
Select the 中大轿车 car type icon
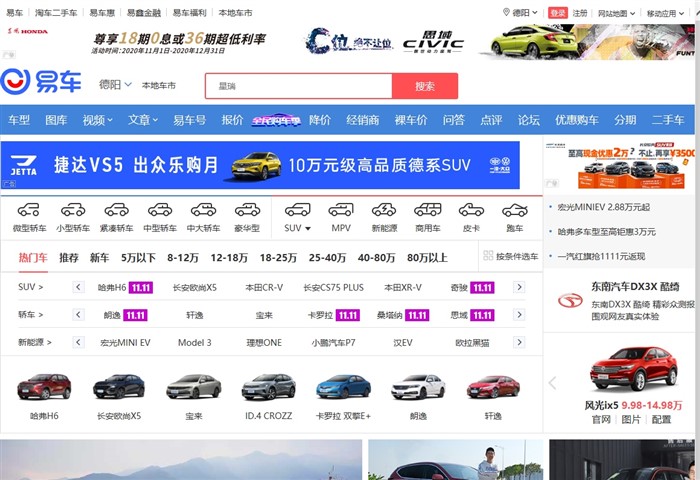tap(204, 209)
